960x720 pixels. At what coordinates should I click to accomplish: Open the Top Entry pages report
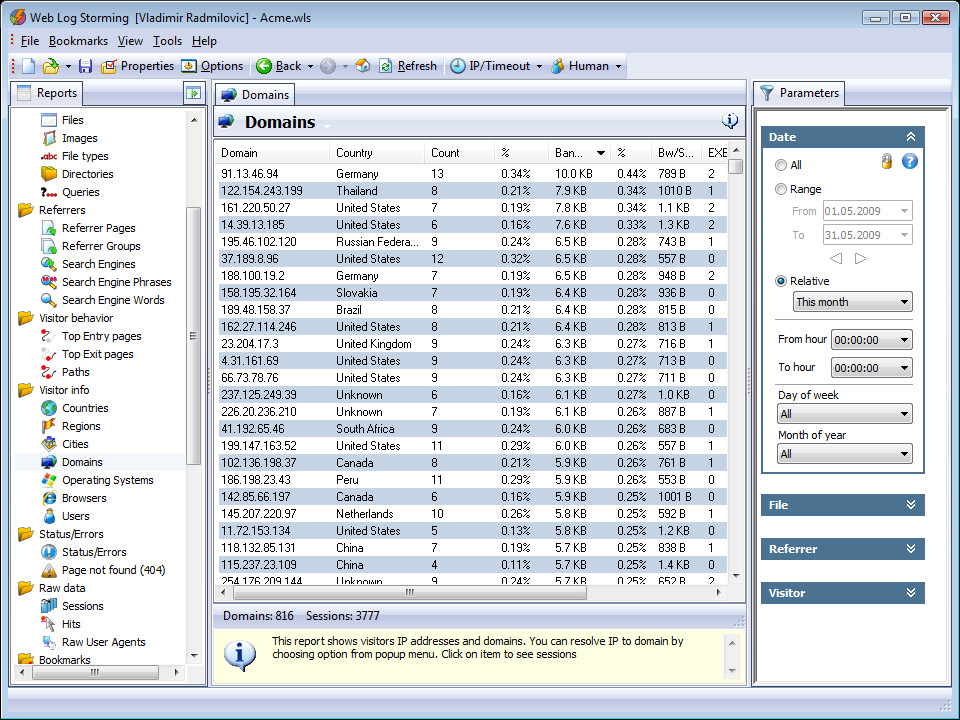[x=91, y=336]
